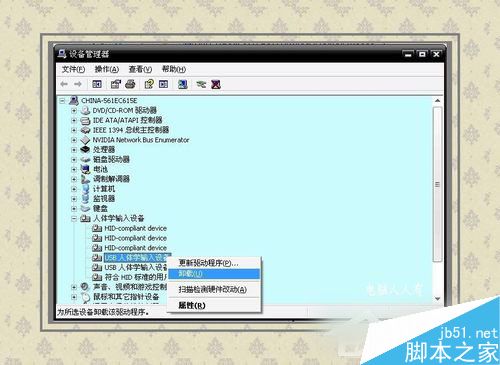Open the 查看(V) menu
This screenshot has width=500, height=365.
140,69
